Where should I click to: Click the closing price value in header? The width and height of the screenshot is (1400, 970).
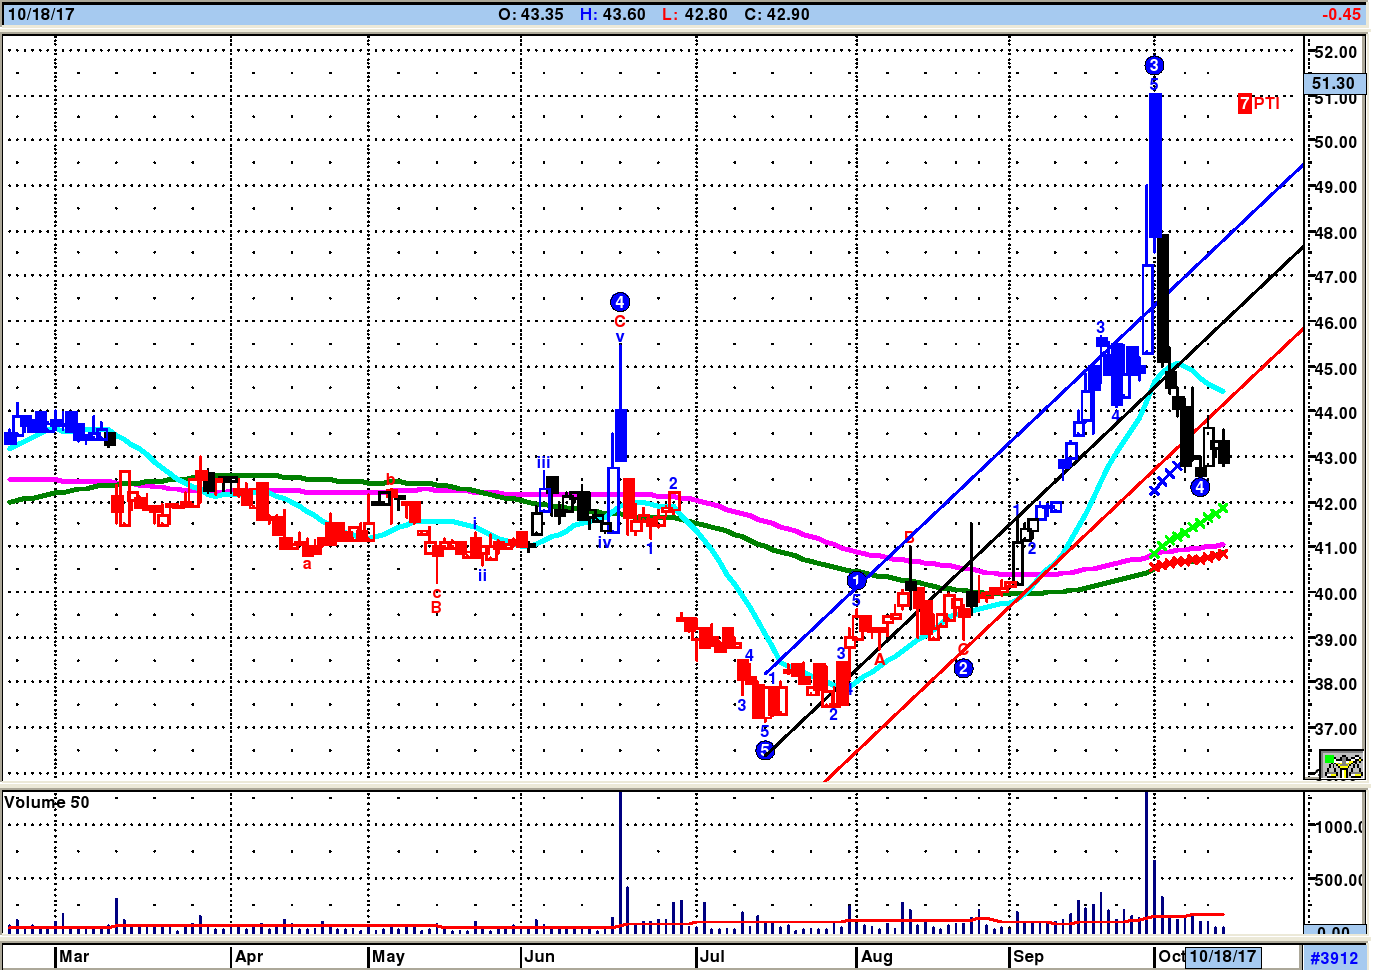coord(788,14)
